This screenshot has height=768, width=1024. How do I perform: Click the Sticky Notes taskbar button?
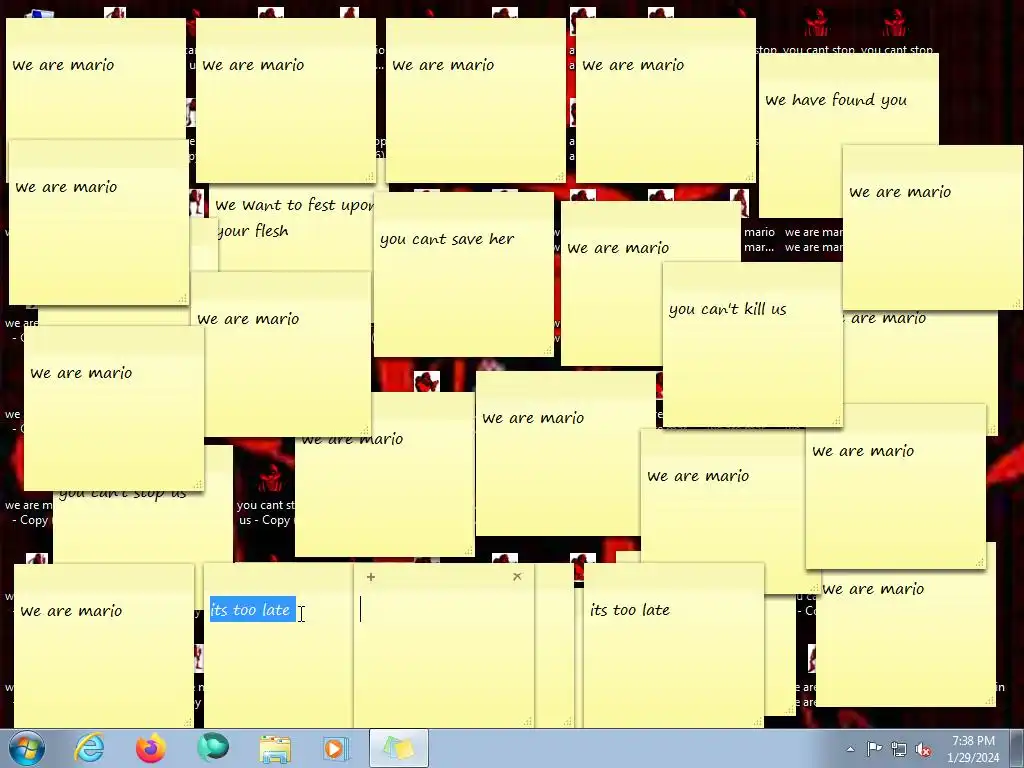(x=399, y=748)
